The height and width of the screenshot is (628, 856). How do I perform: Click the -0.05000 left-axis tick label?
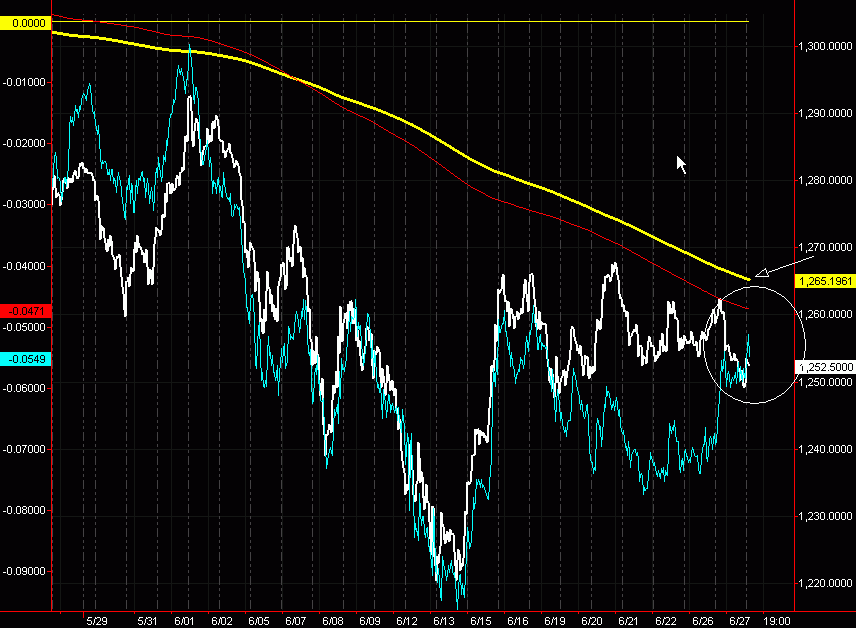[x=24, y=327]
